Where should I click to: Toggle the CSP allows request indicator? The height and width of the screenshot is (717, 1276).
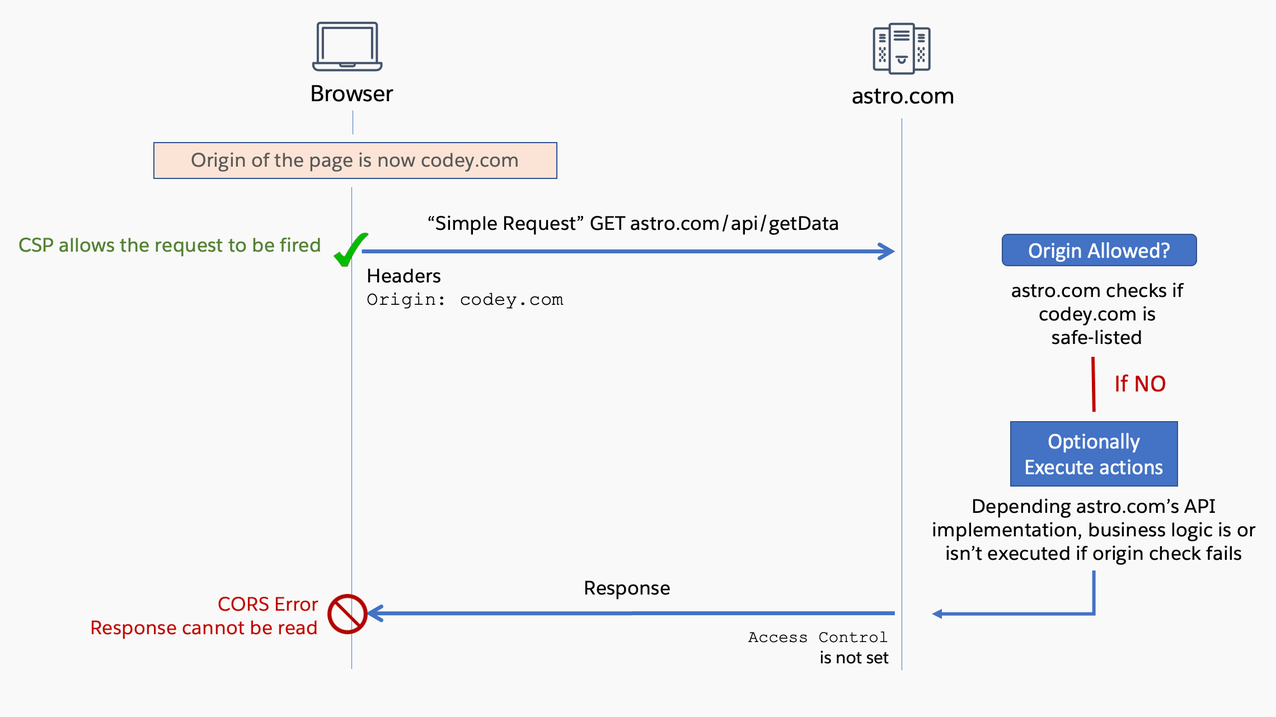168,245
